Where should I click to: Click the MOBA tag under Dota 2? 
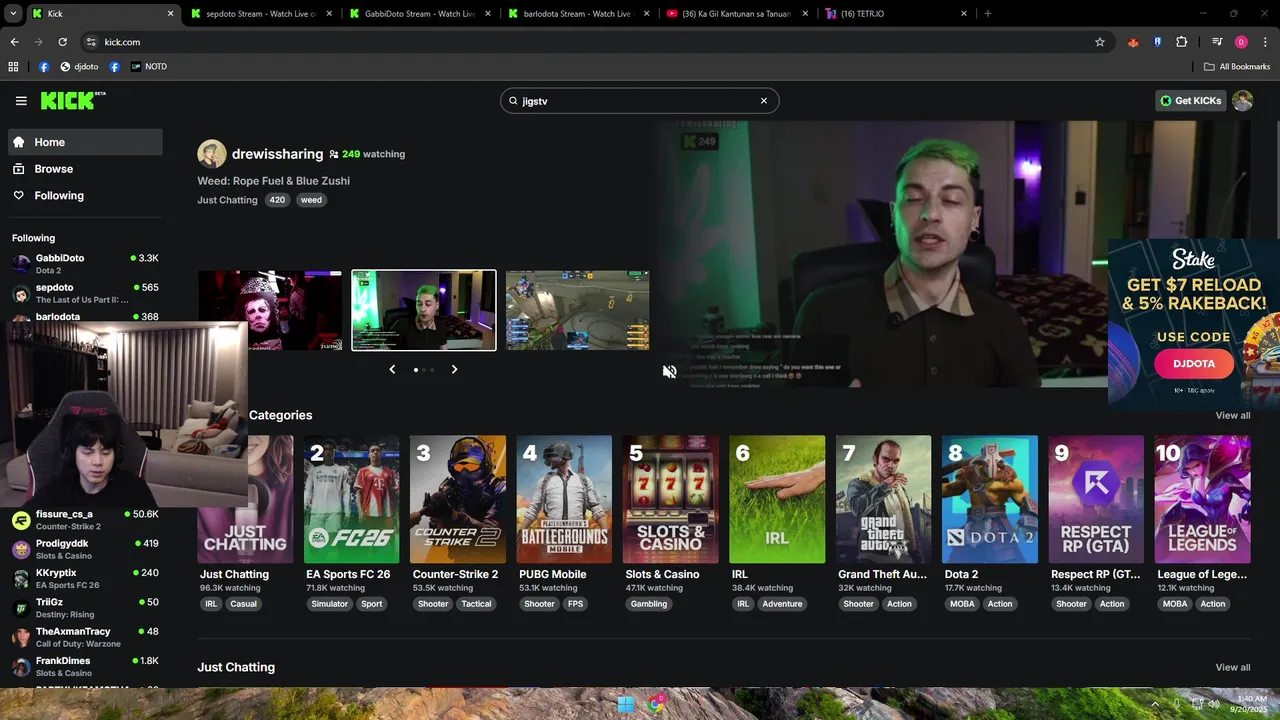click(962, 604)
